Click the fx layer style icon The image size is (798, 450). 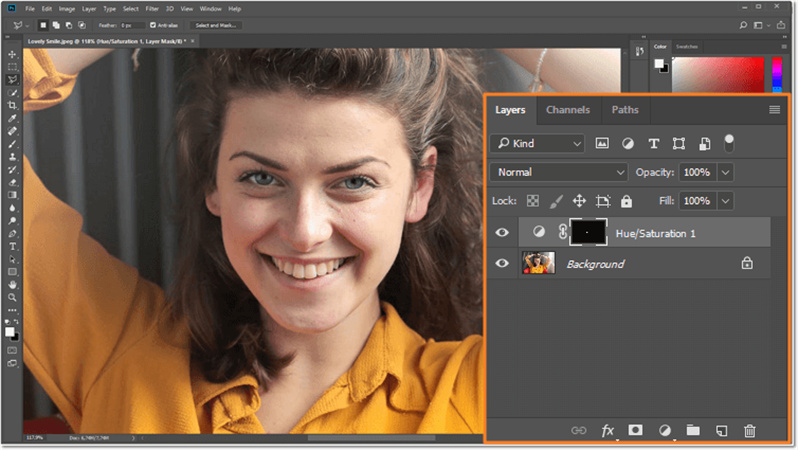tap(607, 430)
